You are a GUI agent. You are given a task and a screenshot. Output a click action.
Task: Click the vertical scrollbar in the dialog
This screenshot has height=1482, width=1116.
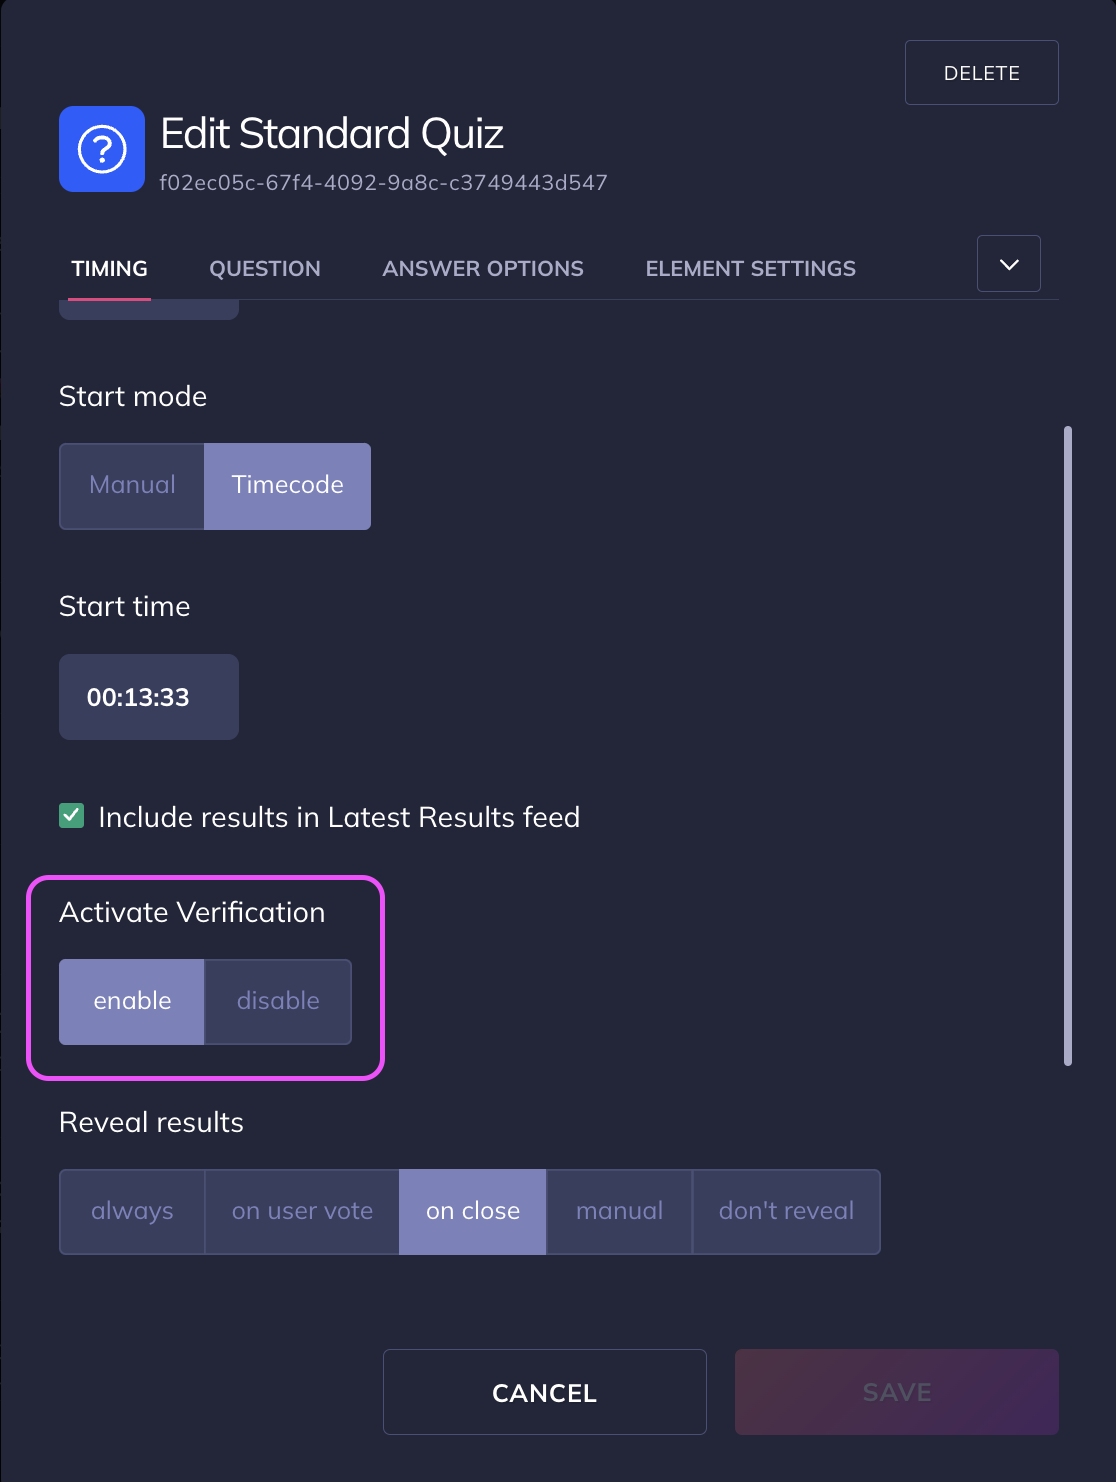(1068, 746)
